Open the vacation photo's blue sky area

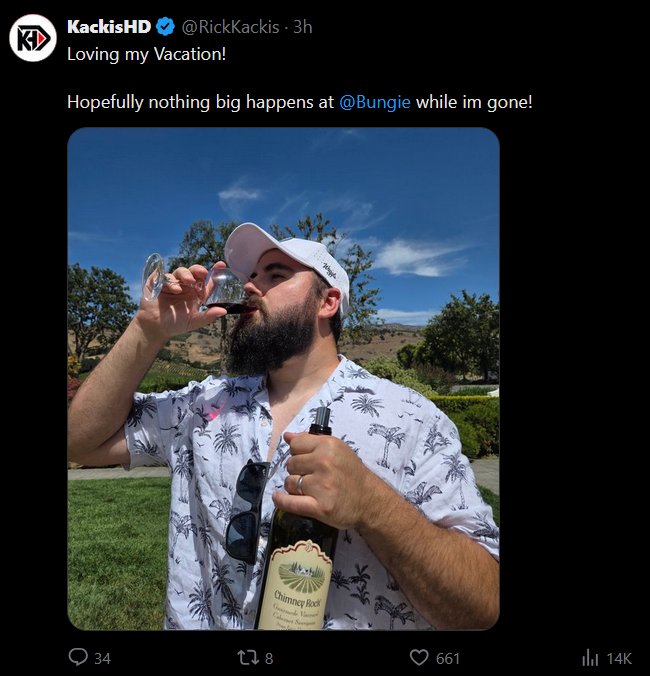pyautogui.click(x=400, y=180)
